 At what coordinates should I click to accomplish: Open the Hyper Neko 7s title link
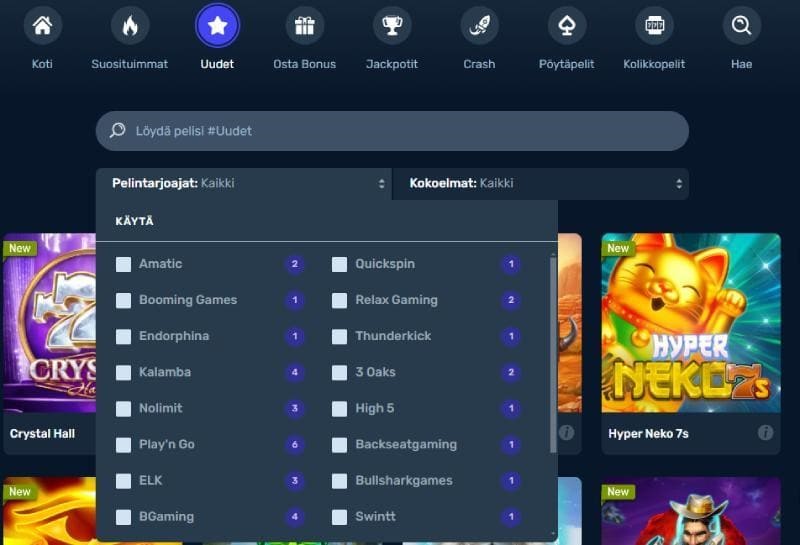[648, 433]
